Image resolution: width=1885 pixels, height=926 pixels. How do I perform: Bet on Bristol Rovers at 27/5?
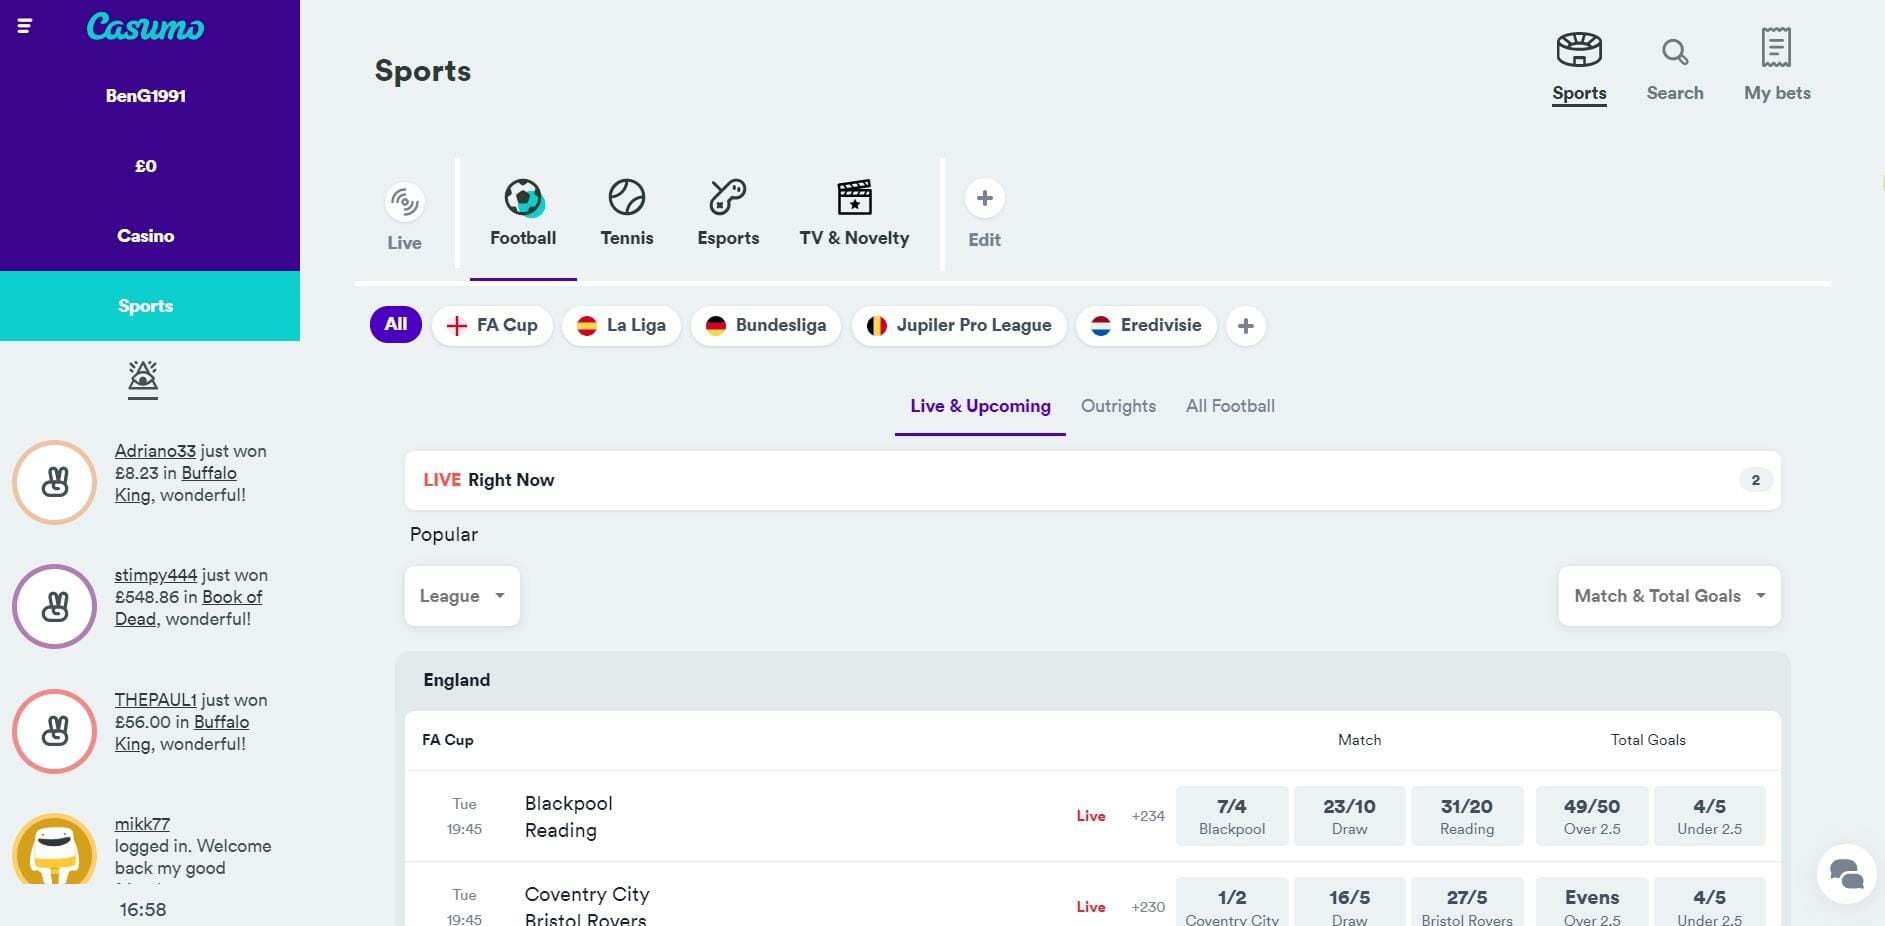pyautogui.click(x=1467, y=903)
